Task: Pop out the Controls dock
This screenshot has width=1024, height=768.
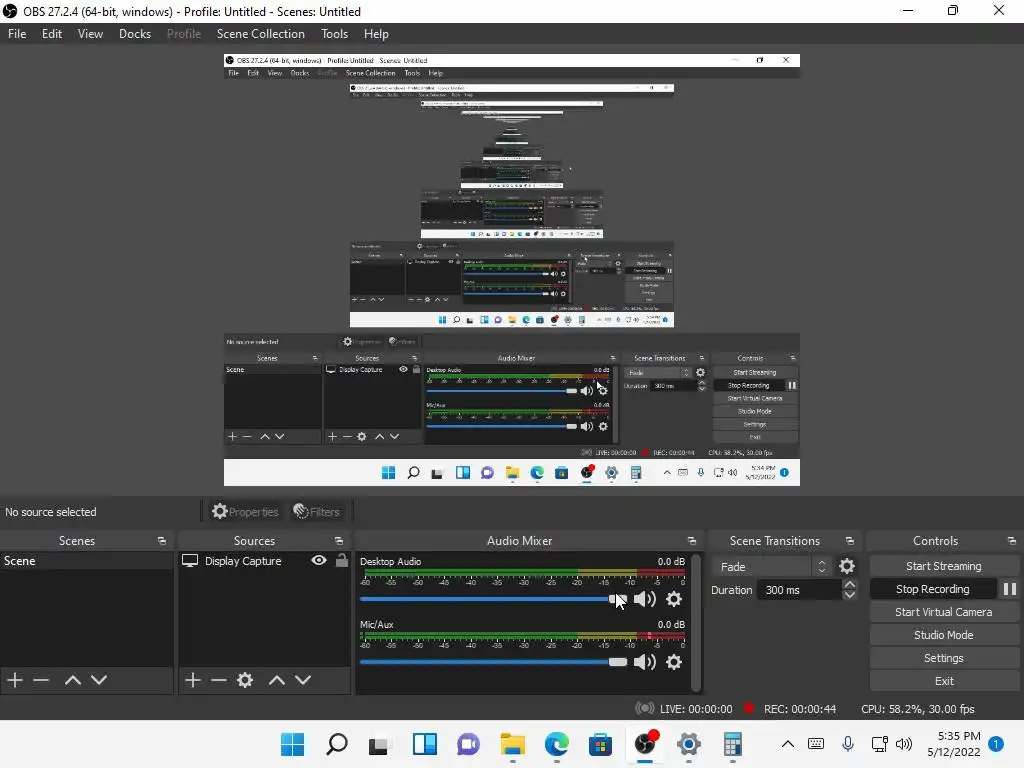Action: pos(1012,541)
